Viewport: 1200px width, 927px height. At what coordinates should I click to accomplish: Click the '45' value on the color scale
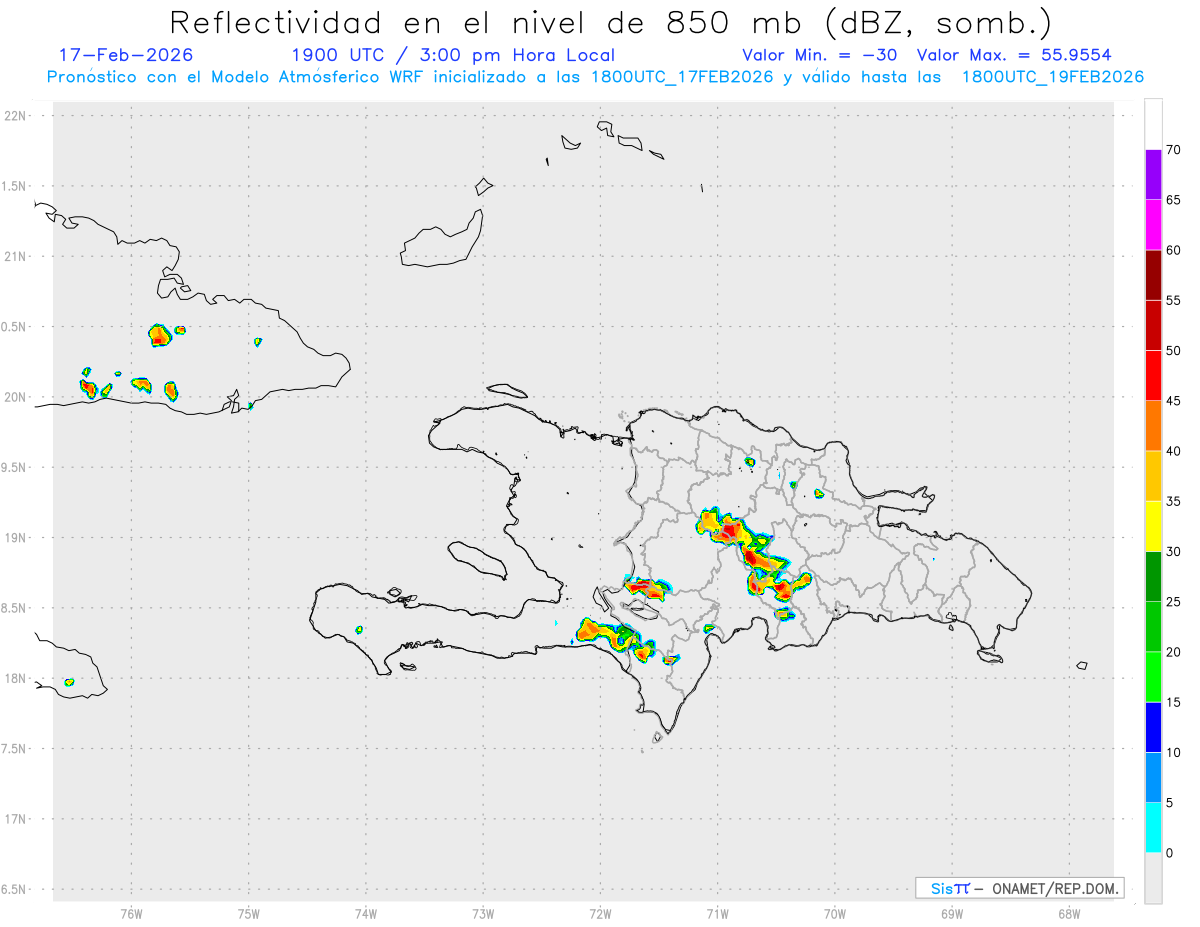(1173, 401)
